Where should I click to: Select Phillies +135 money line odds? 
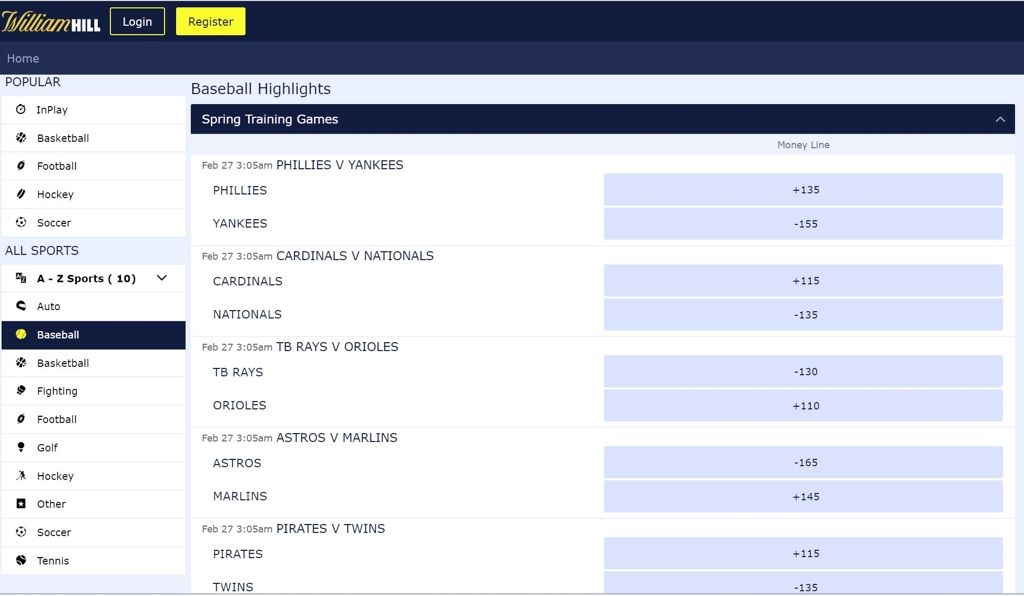coord(803,190)
